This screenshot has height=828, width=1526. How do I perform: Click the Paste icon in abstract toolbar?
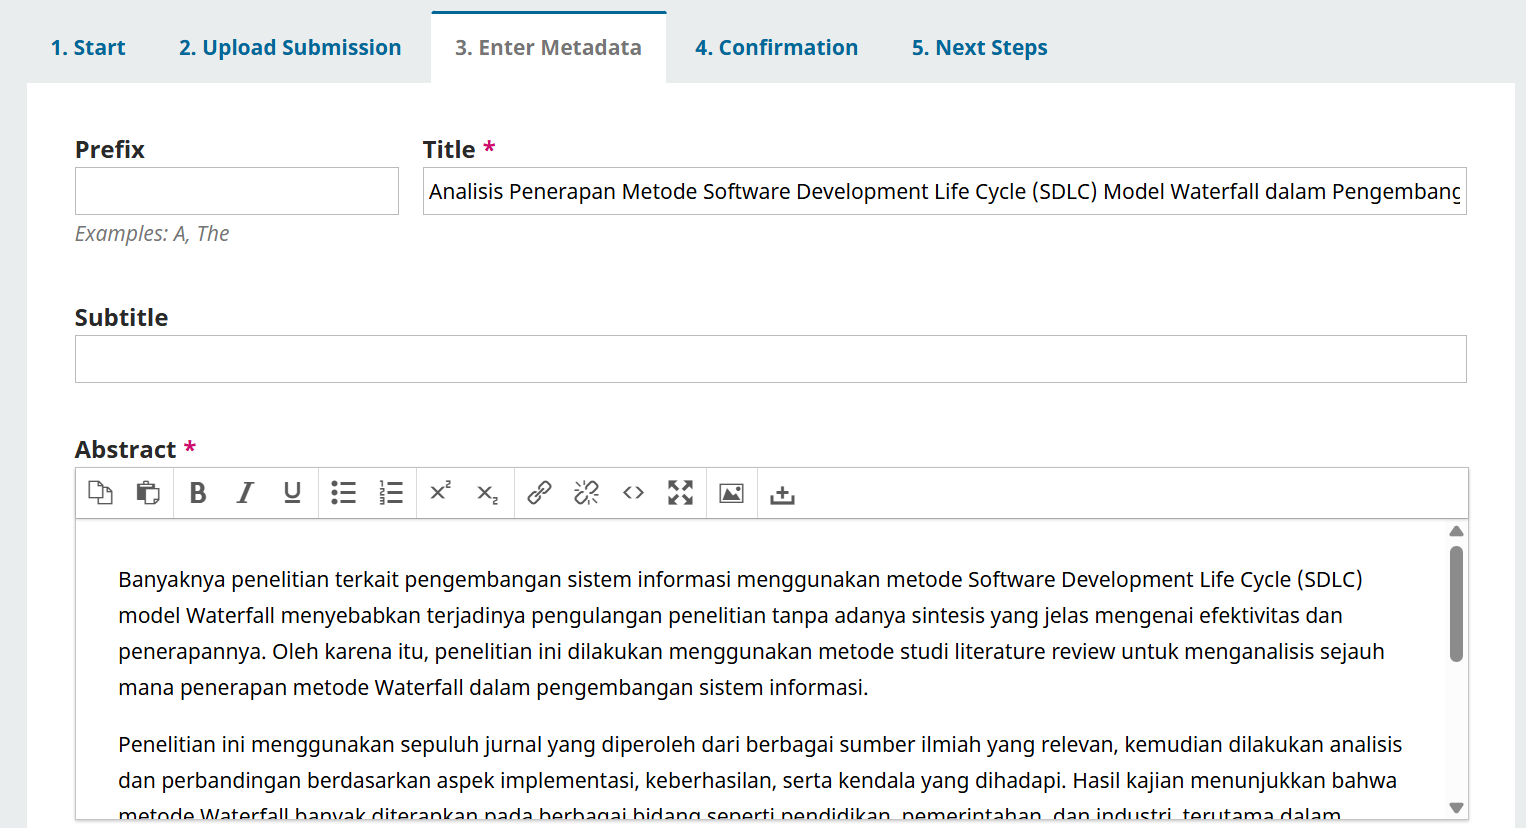point(148,493)
